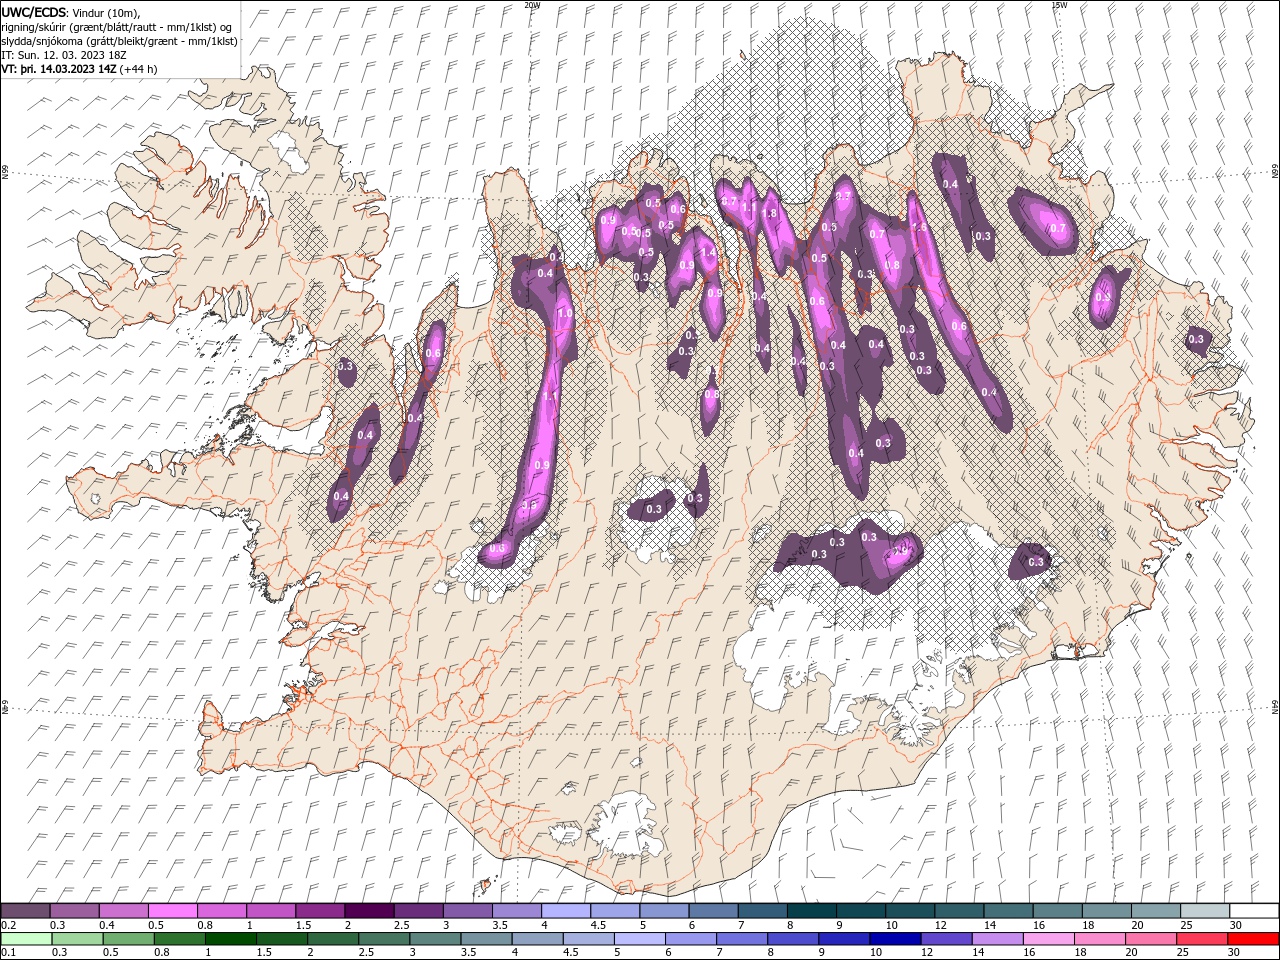Click the lower legend swatch labeled 3
1280x960 pixels.
coord(435,939)
